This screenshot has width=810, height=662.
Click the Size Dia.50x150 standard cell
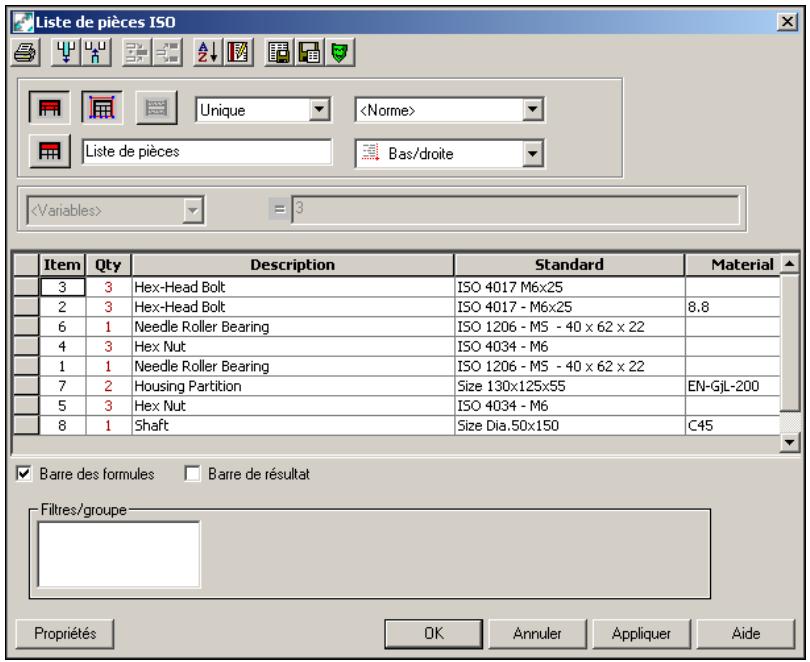[x=569, y=425]
